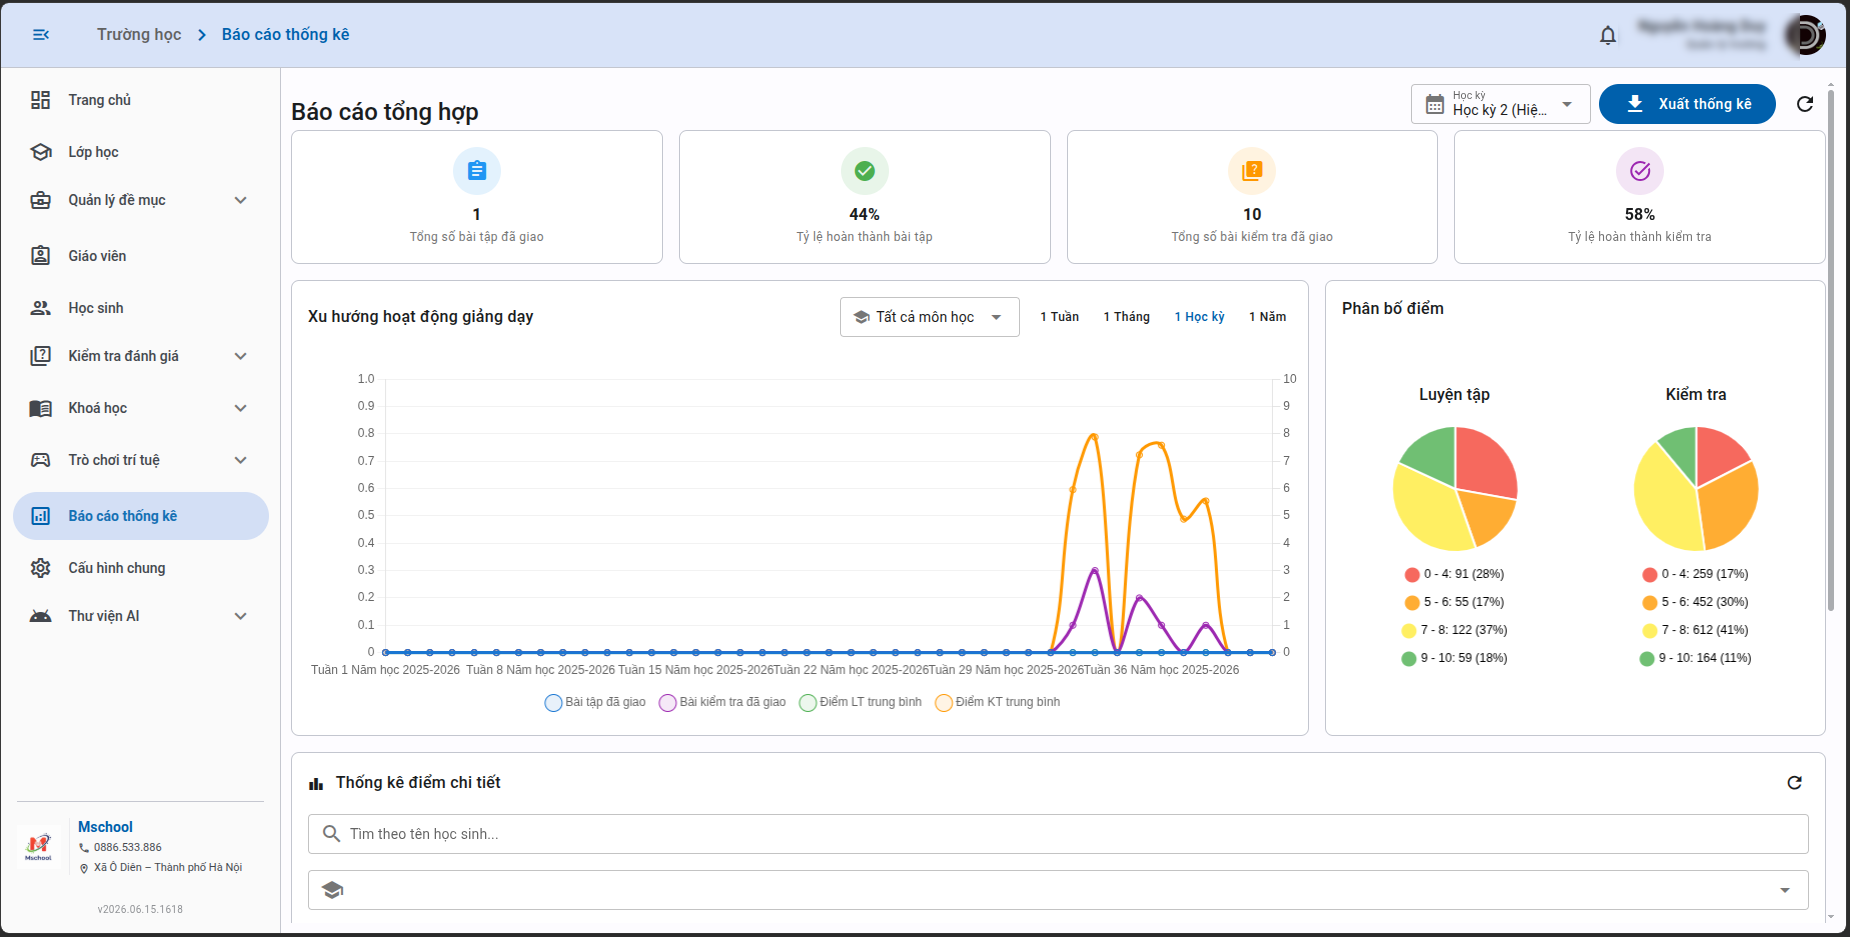This screenshot has width=1850, height=937.
Task: Click Trang chủ dashboard icon
Action: pyautogui.click(x=41, y=100)
